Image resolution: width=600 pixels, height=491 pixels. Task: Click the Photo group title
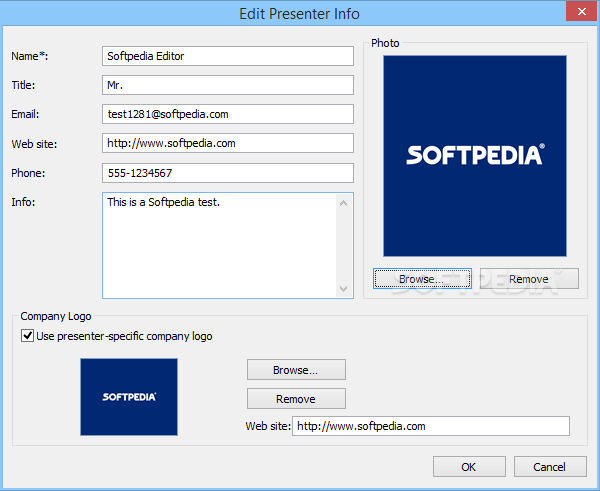coord(385,43)
